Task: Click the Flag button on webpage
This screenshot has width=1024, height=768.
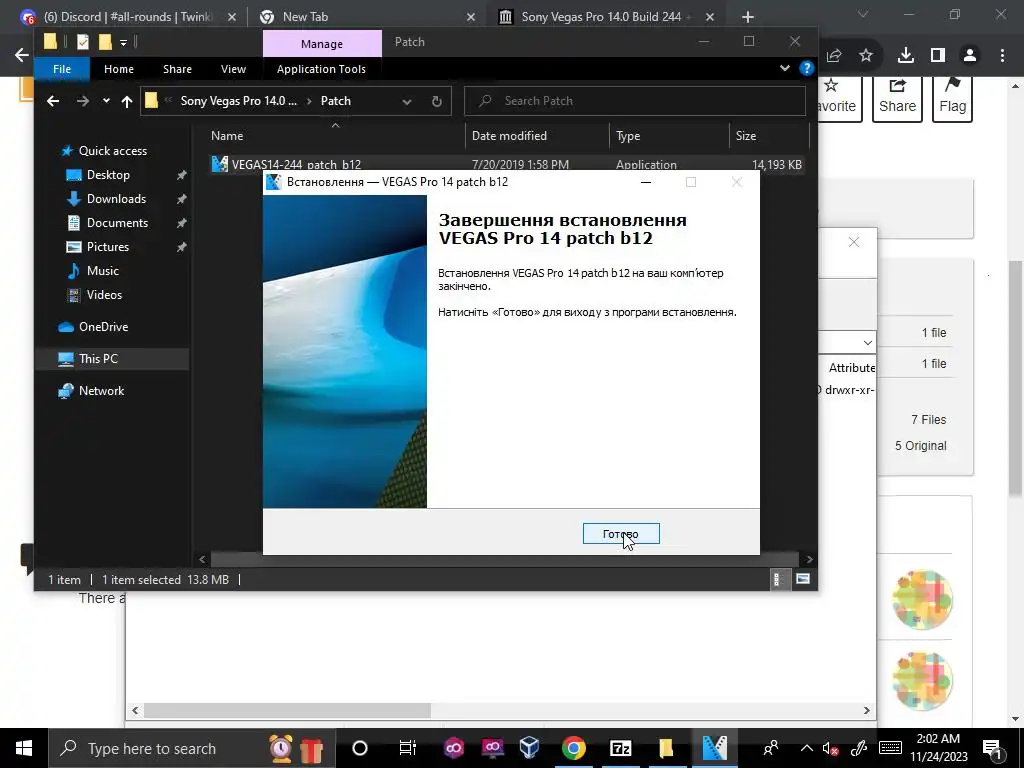Action: 953,98
